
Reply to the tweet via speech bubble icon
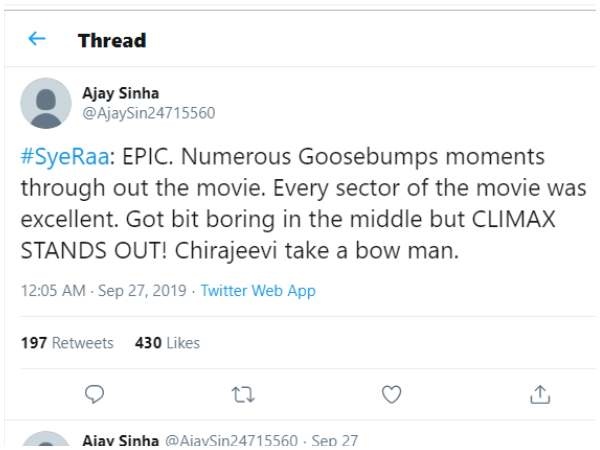[x=94, y=394]
